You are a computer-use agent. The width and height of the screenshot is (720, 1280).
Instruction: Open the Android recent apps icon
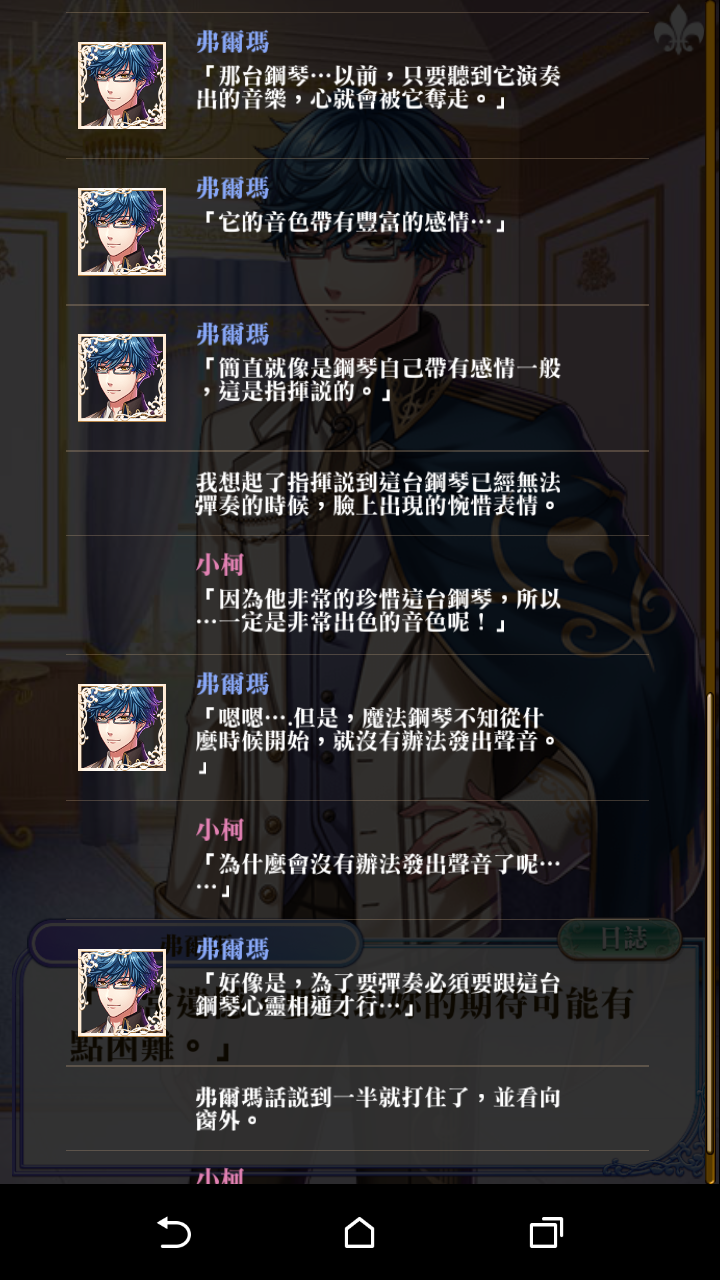pyautogui.click(x=545, y=1232)
